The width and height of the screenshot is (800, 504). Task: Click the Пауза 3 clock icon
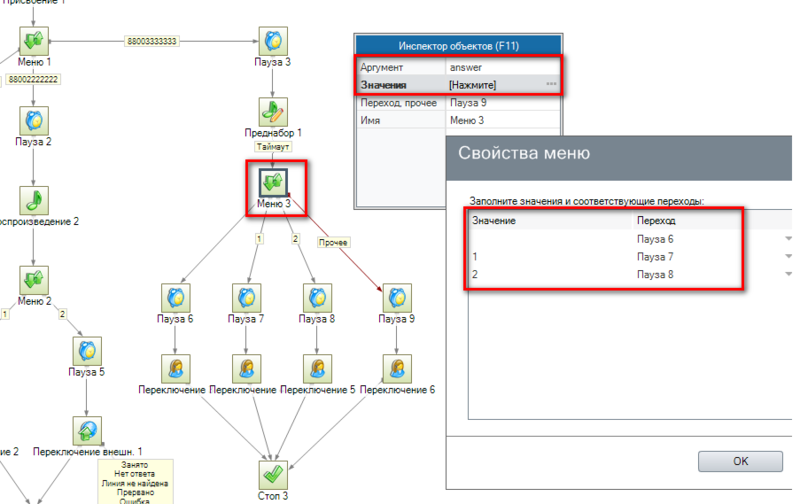click(273, 42)
